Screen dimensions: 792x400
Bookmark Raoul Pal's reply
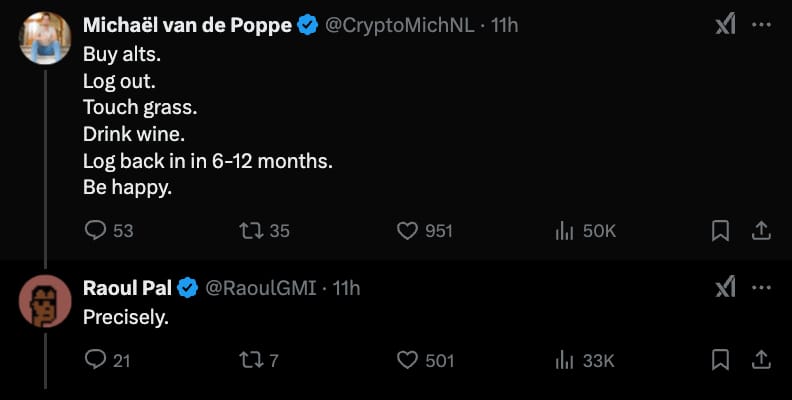719,360
